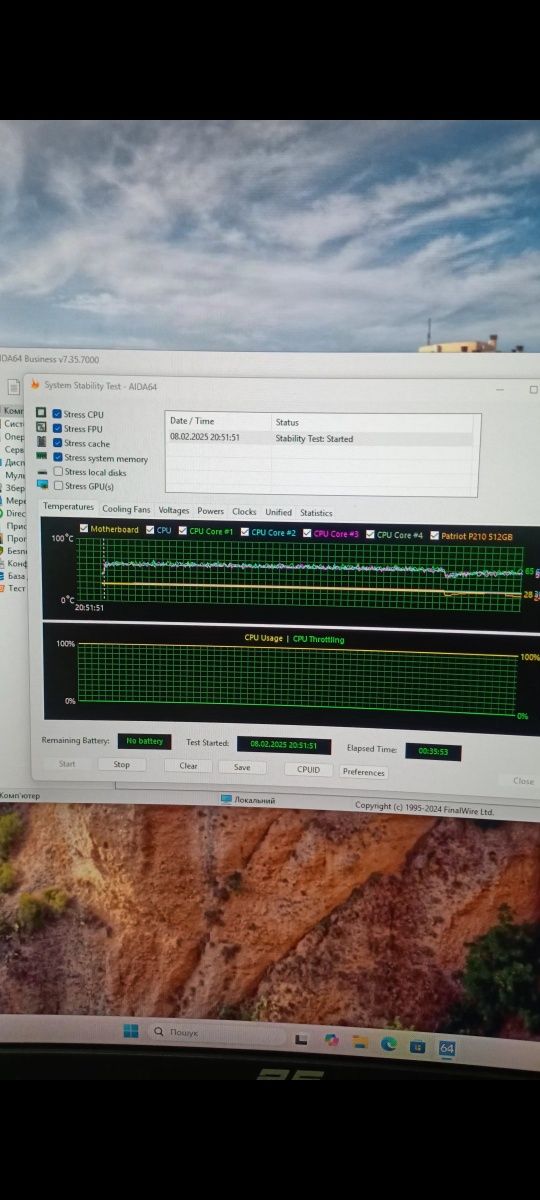
Task: Open File Explorer from the taskbar
Action: tap(360, 1043)
